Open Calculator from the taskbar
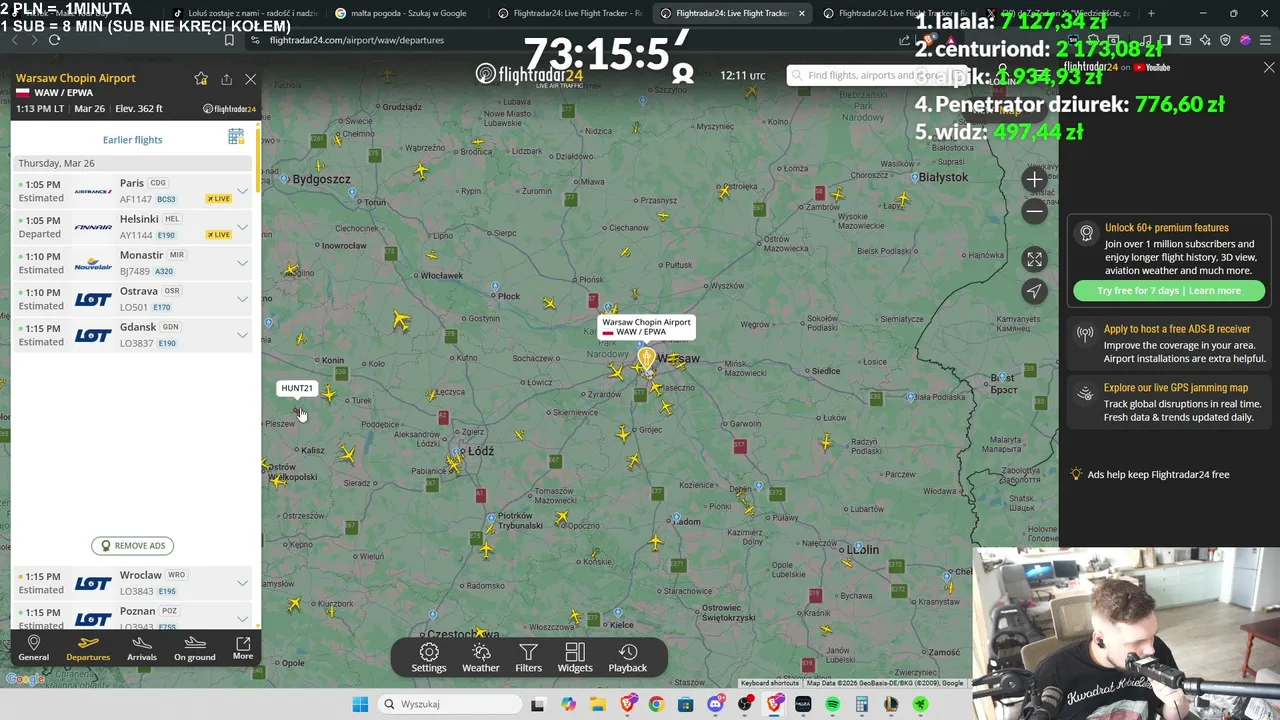The image size is (1280, 720). [862, 704]
